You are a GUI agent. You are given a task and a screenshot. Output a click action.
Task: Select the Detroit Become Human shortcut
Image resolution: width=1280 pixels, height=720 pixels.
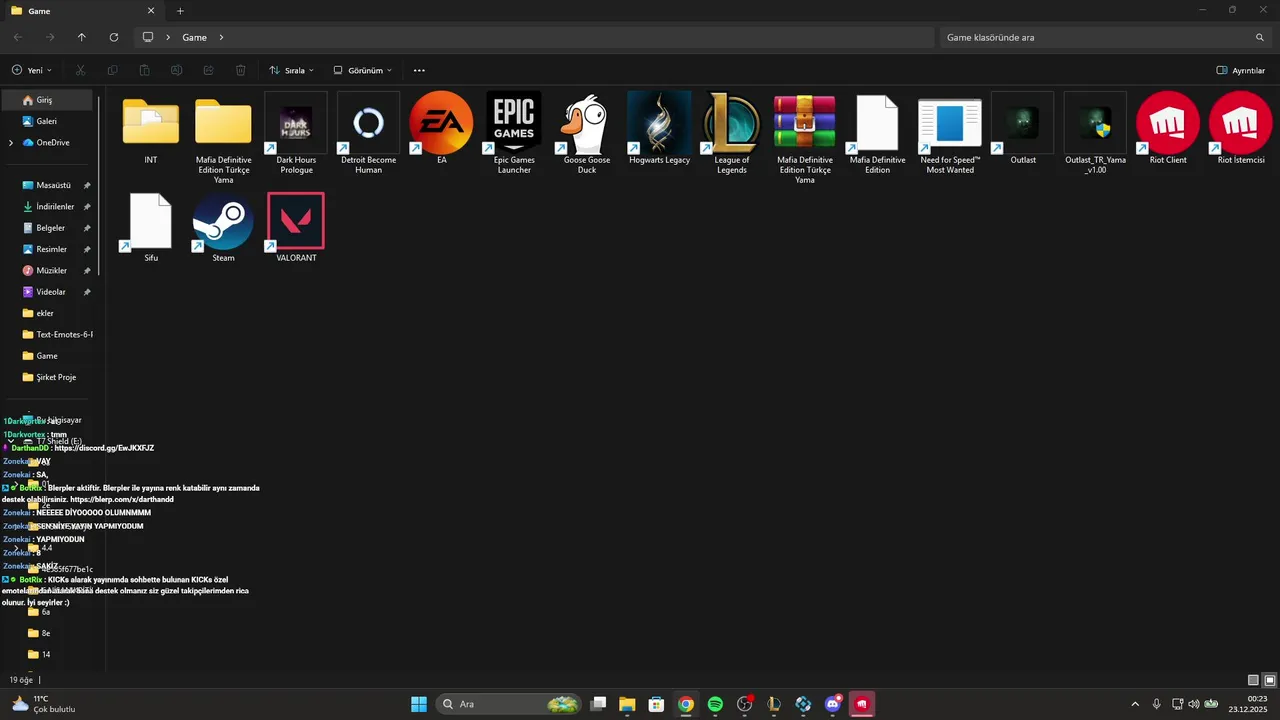tap(368, 132)
